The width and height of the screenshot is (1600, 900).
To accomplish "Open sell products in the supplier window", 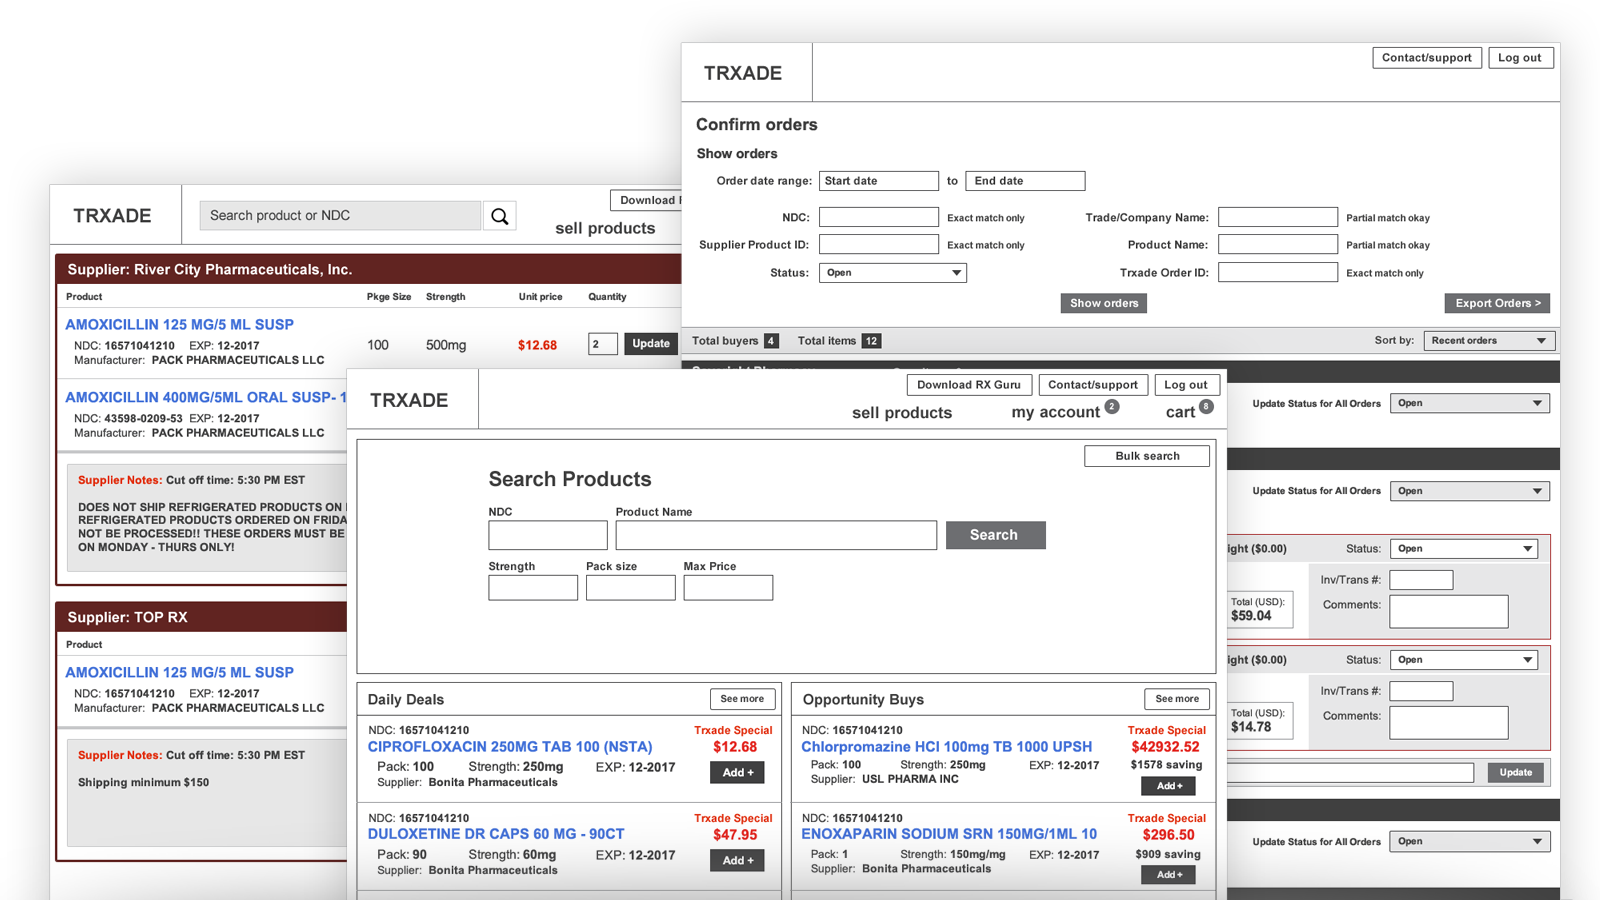I will click(x=605, y=228).
